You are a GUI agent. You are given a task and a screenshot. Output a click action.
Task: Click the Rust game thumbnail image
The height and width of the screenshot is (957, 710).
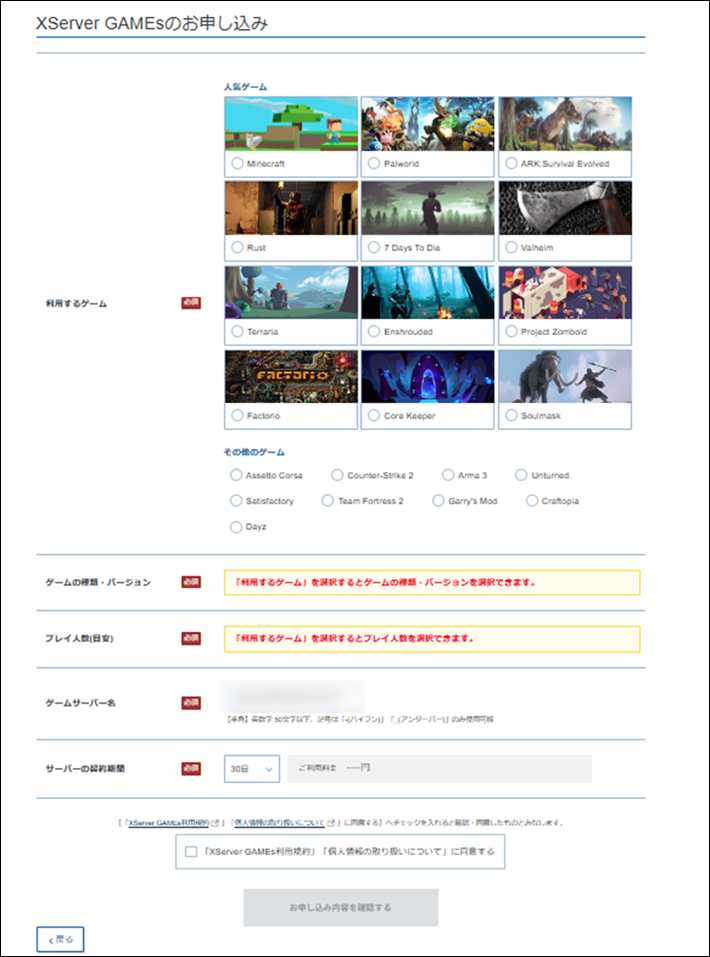pos(291,208)
